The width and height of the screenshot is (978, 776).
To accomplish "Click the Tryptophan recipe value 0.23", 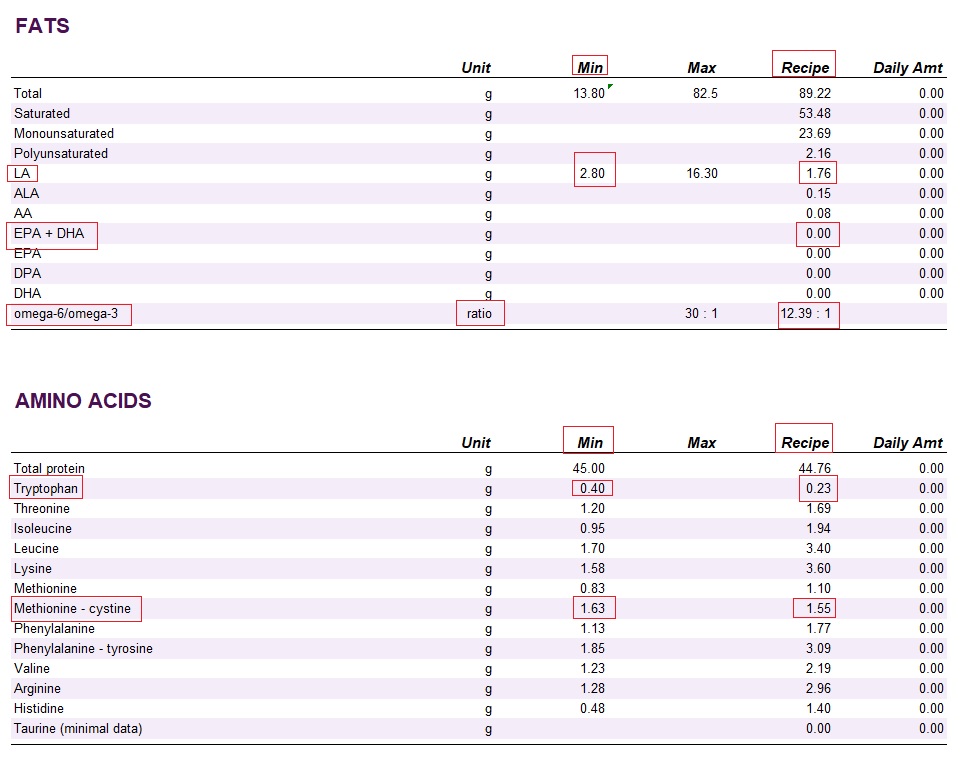I will 817,488.
